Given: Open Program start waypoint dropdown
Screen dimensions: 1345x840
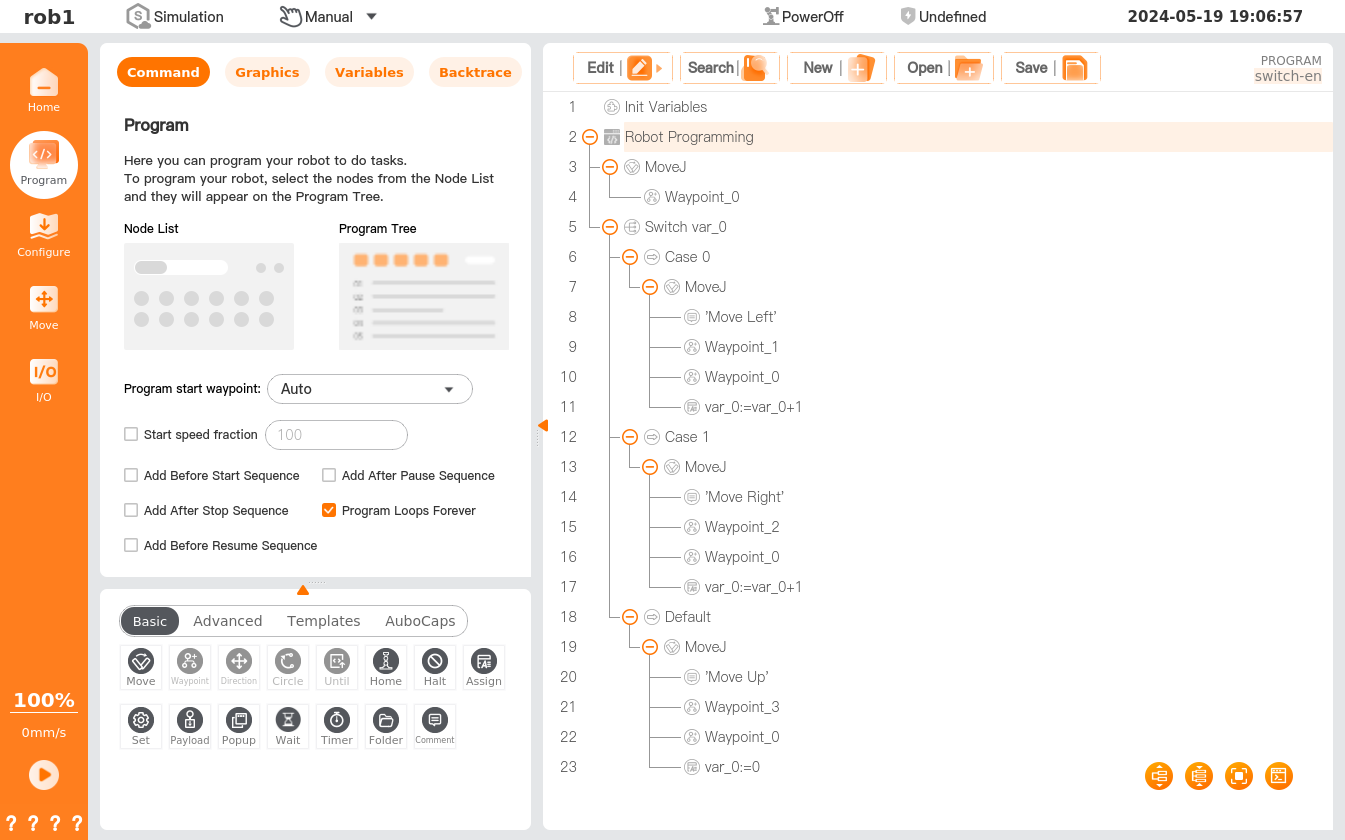Looking at the screenshot, I should 368,389.
